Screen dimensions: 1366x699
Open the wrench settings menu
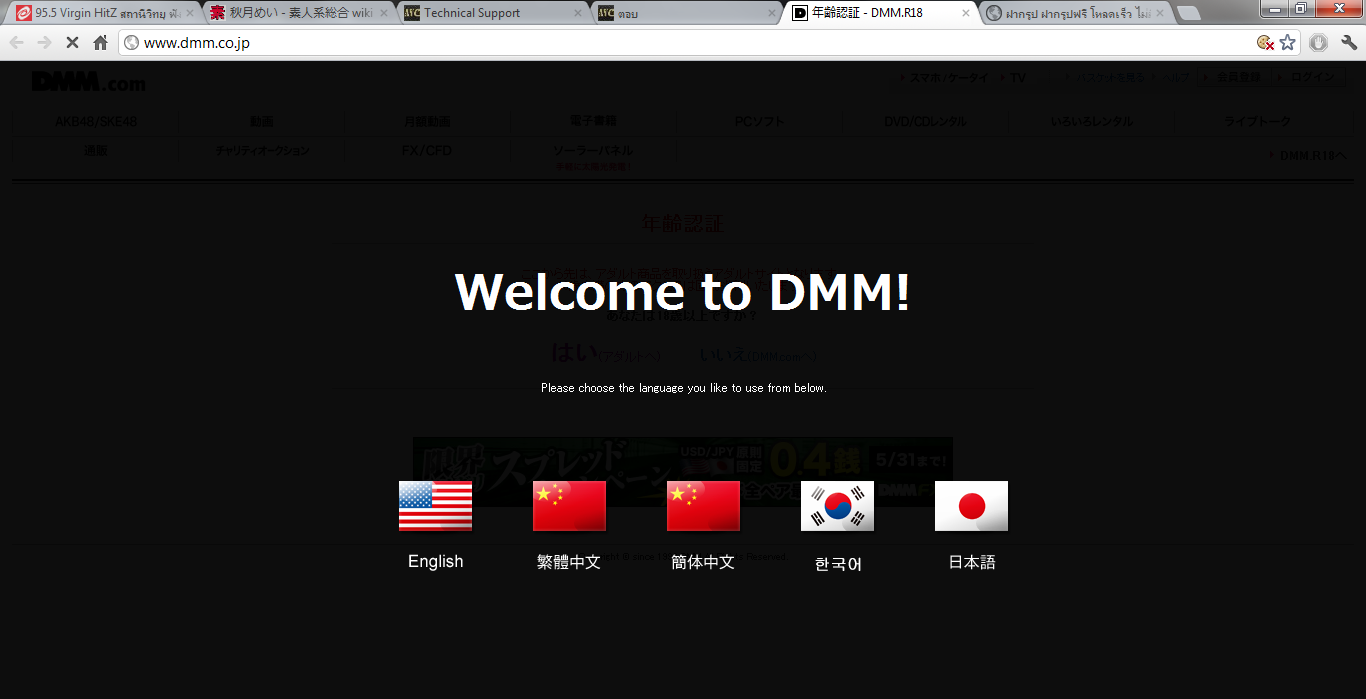pyautogui.click(x=1349, y=43)
